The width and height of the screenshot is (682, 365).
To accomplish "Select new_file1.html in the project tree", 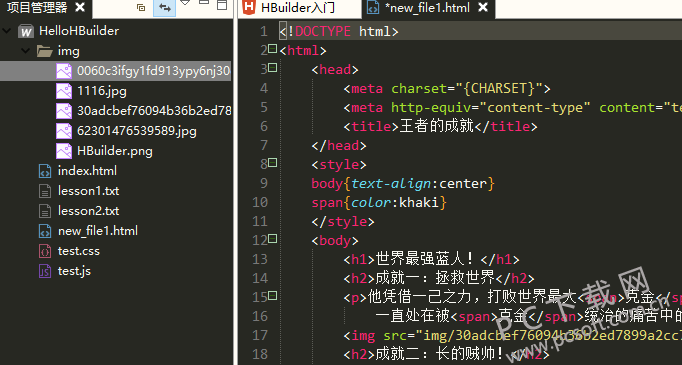I will (x=98, y=231).
